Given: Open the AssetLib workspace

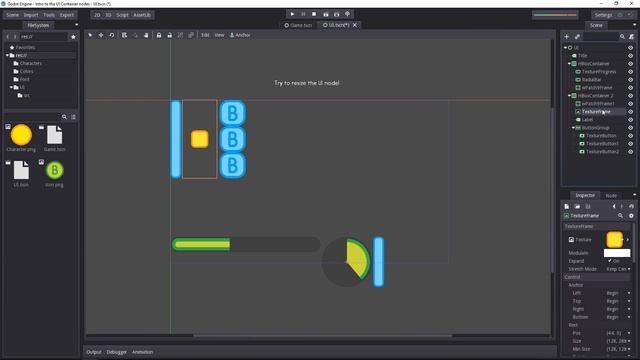Looking at the screenshot, I should 142,15.
